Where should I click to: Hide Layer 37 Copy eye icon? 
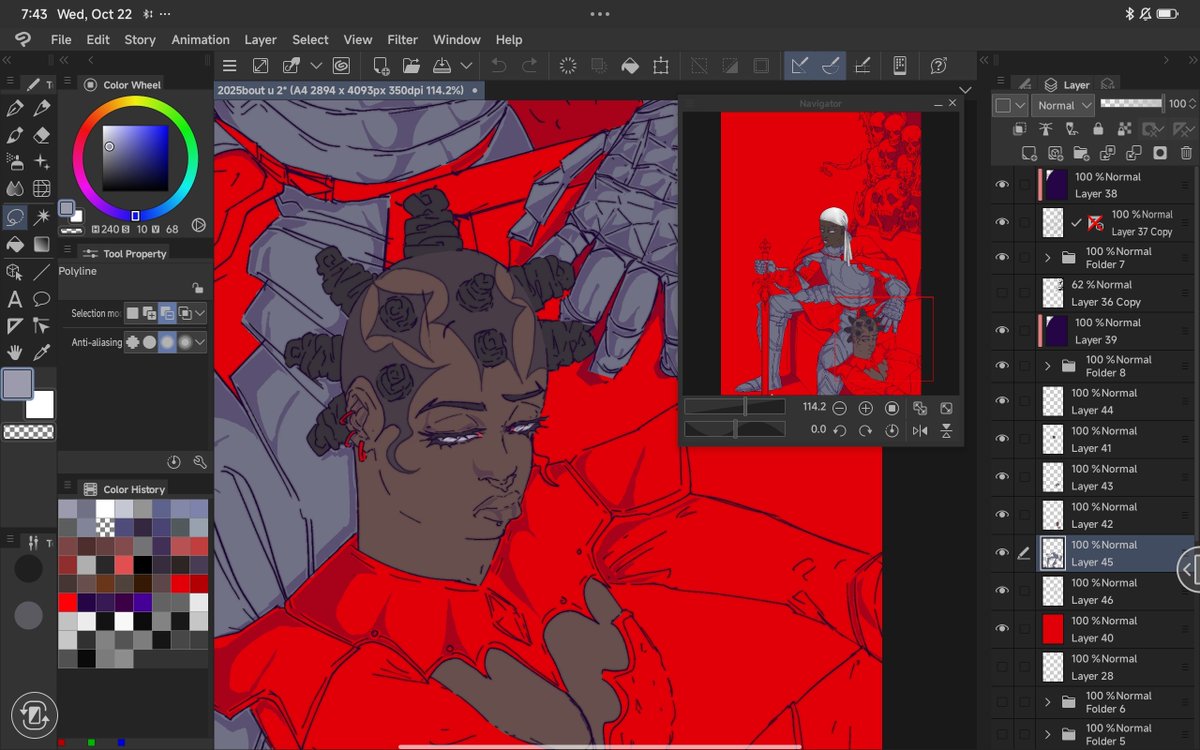pyautogui.click(x=1002, y=222)
